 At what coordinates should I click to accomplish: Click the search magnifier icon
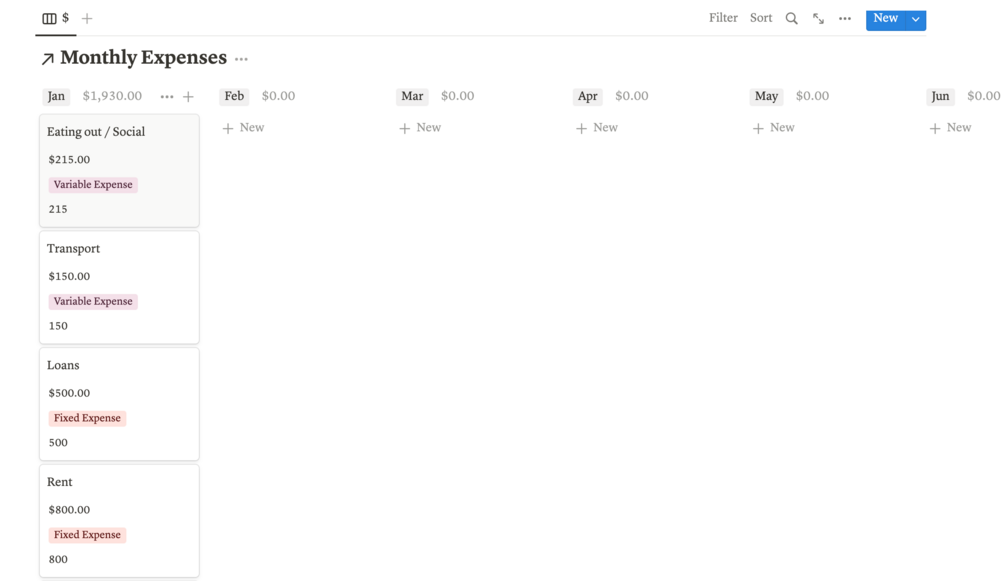pyautogui.click(x=792, y=19)
